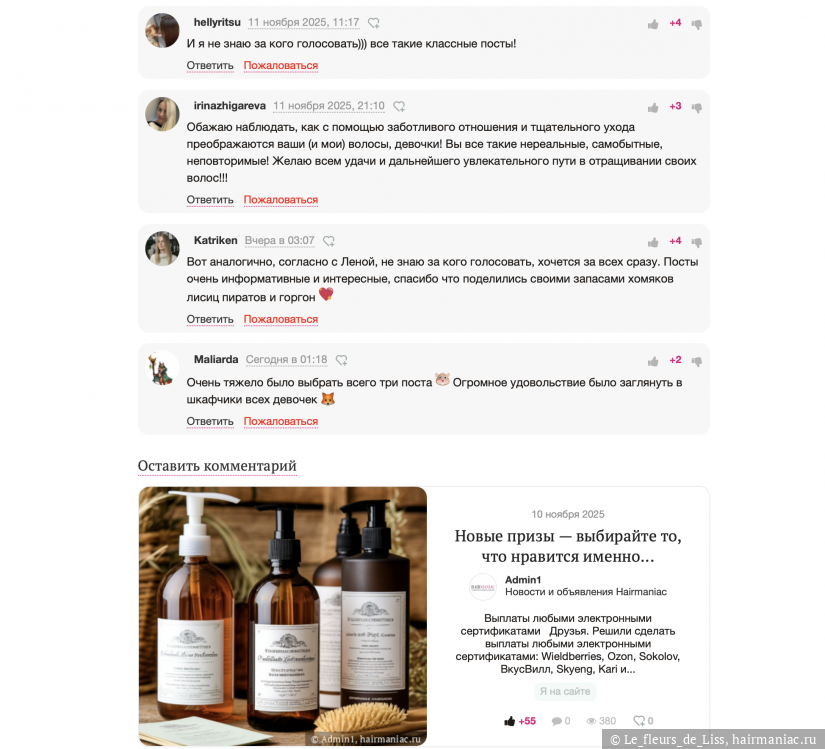Like hellyritsu's comment with thumbs up
The height and width of the screenshot is (749, 825).
pos(653,24)
